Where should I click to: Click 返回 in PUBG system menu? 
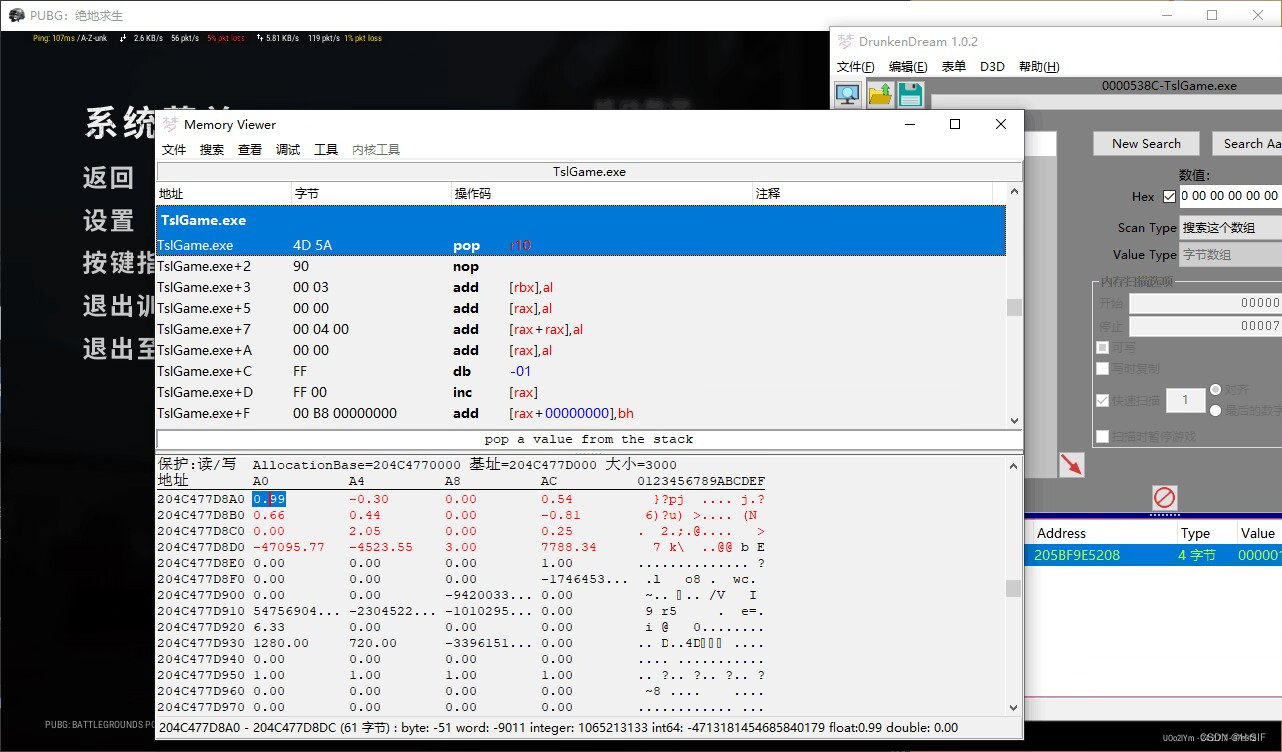point(108,178)
